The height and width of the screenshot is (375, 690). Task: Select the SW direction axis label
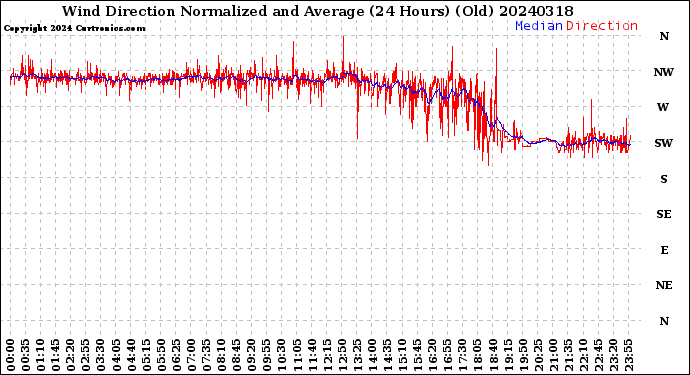[664, 143]
